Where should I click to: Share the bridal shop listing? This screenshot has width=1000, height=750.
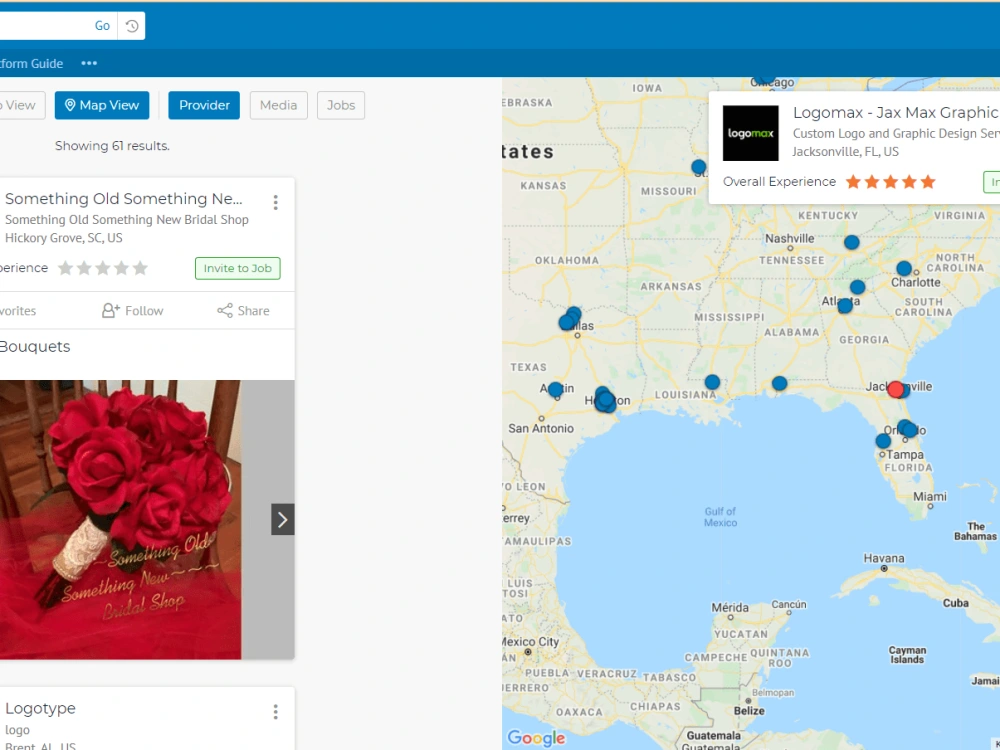[243, 311]
